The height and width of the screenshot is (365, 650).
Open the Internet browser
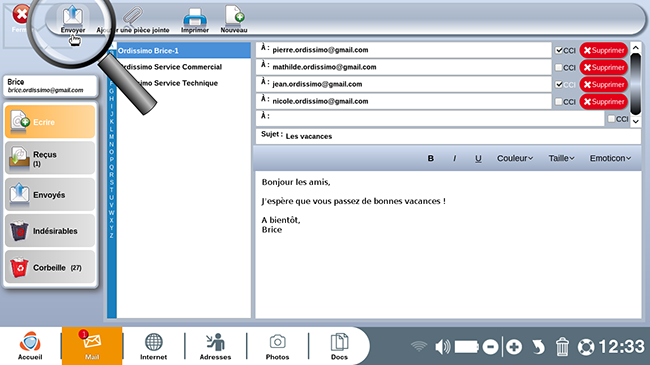coord(153,346)
